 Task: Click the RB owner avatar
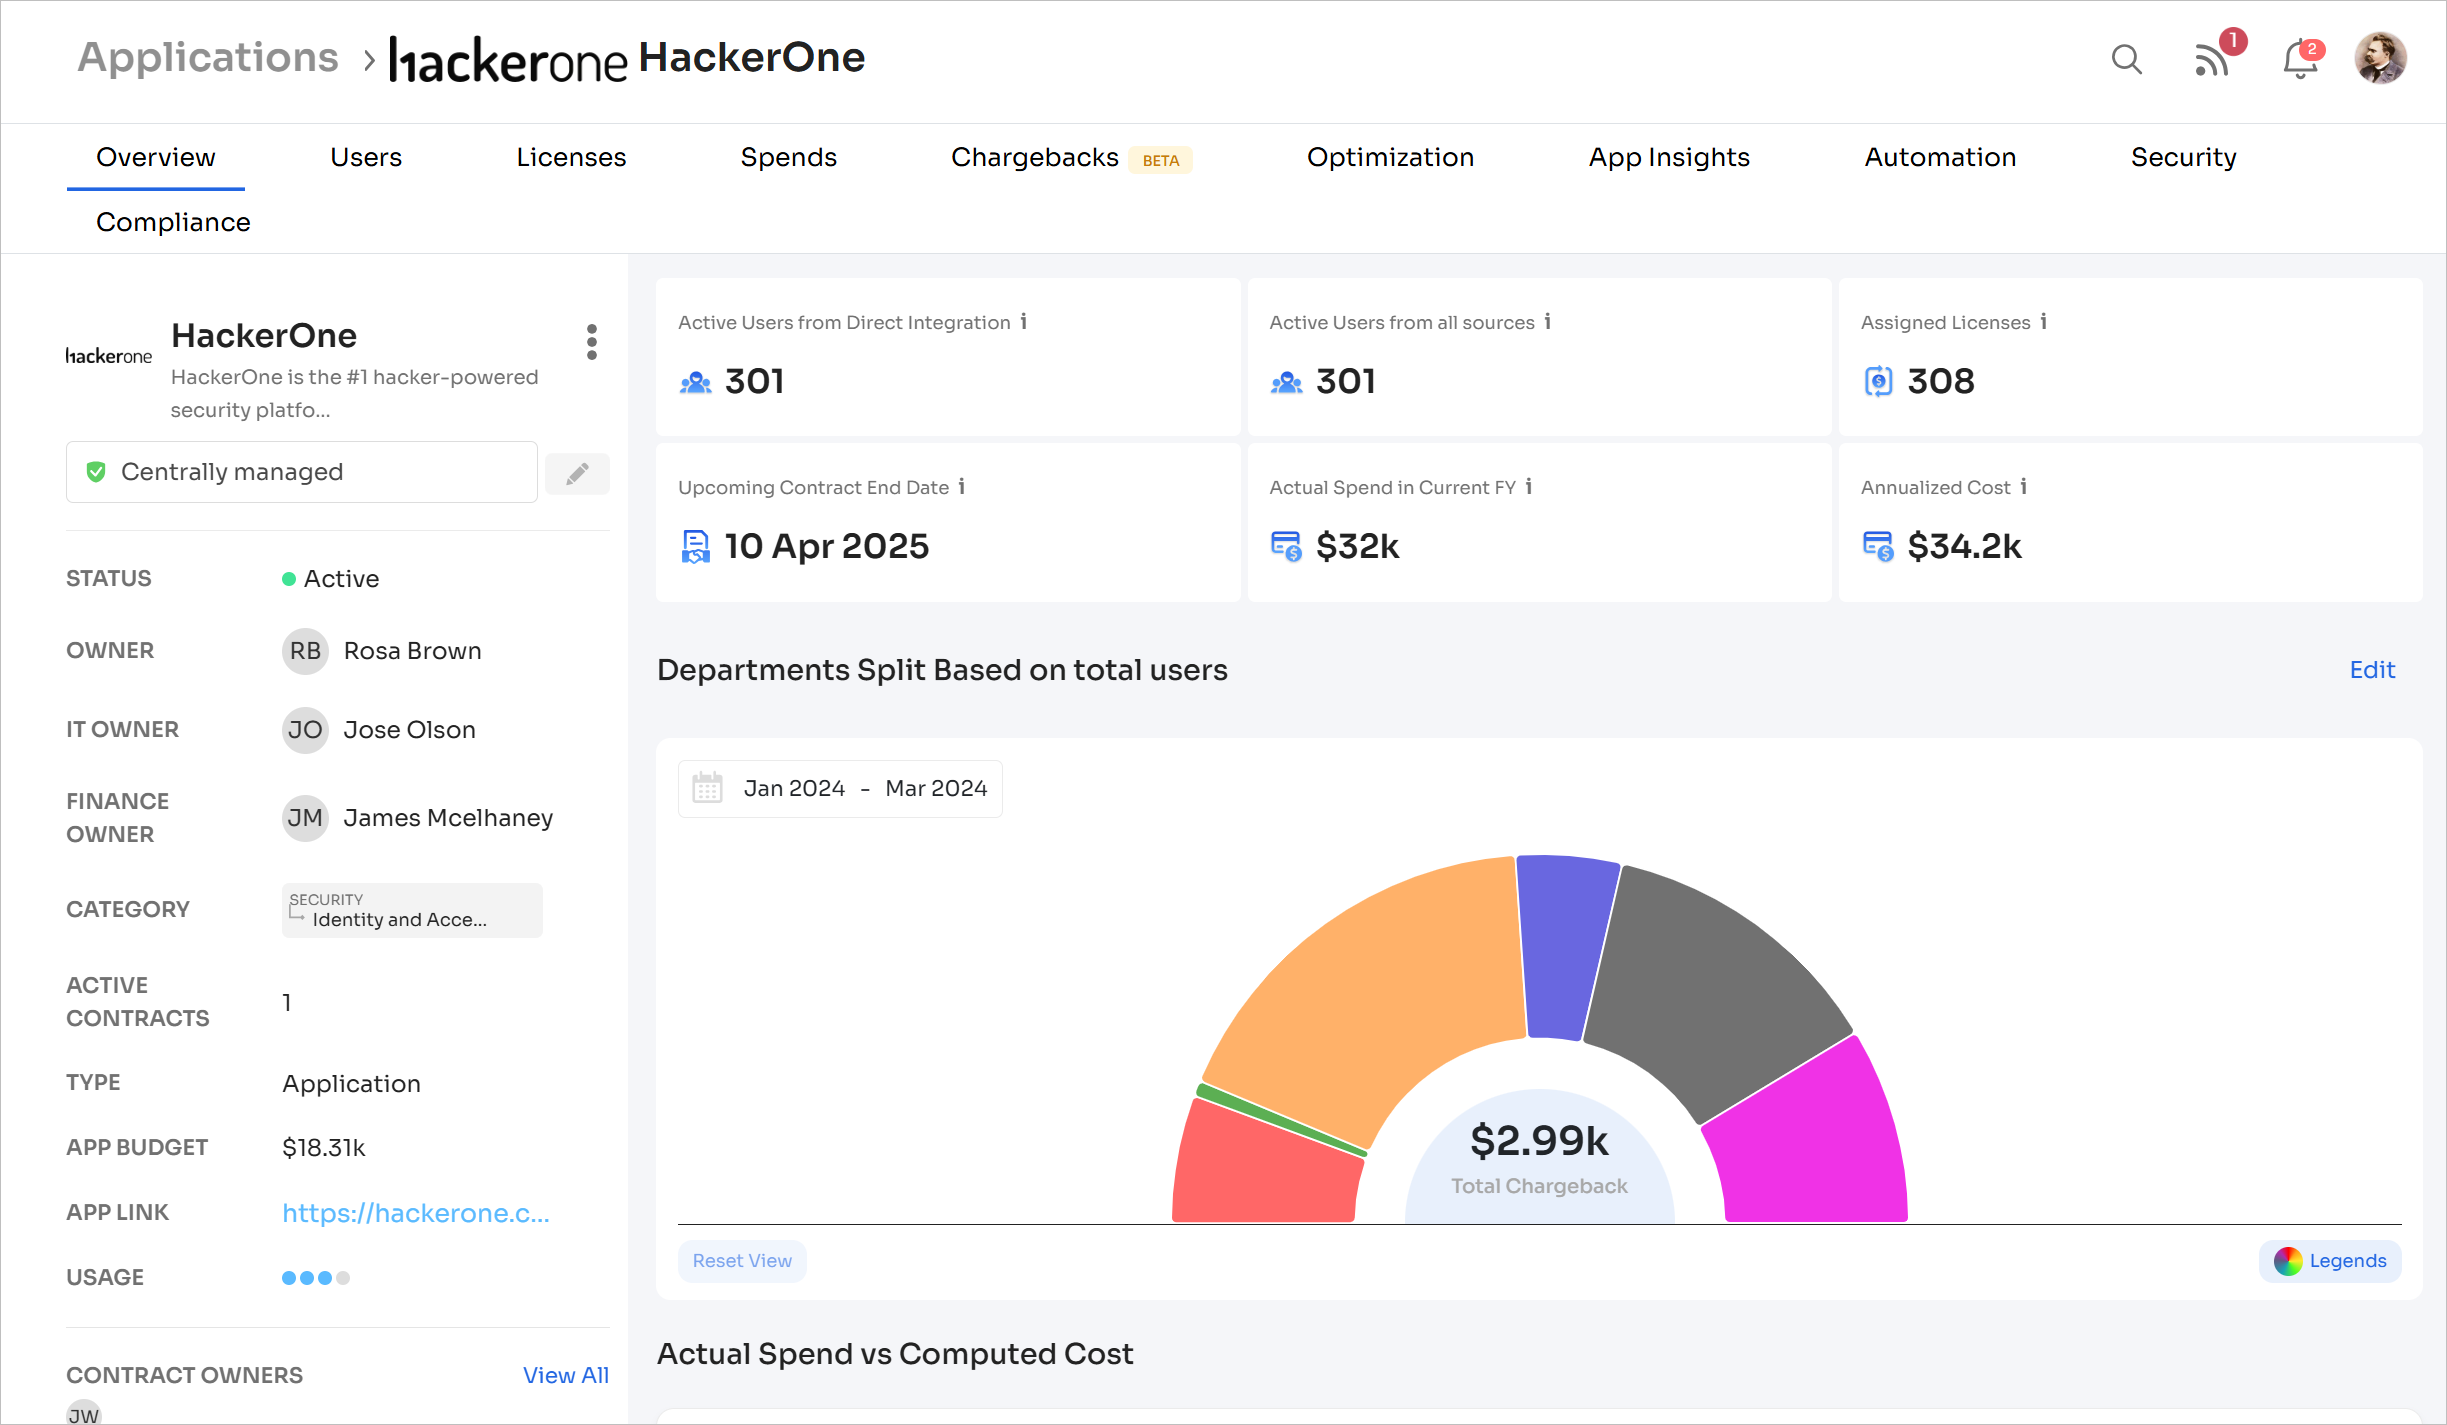[305, 651]
